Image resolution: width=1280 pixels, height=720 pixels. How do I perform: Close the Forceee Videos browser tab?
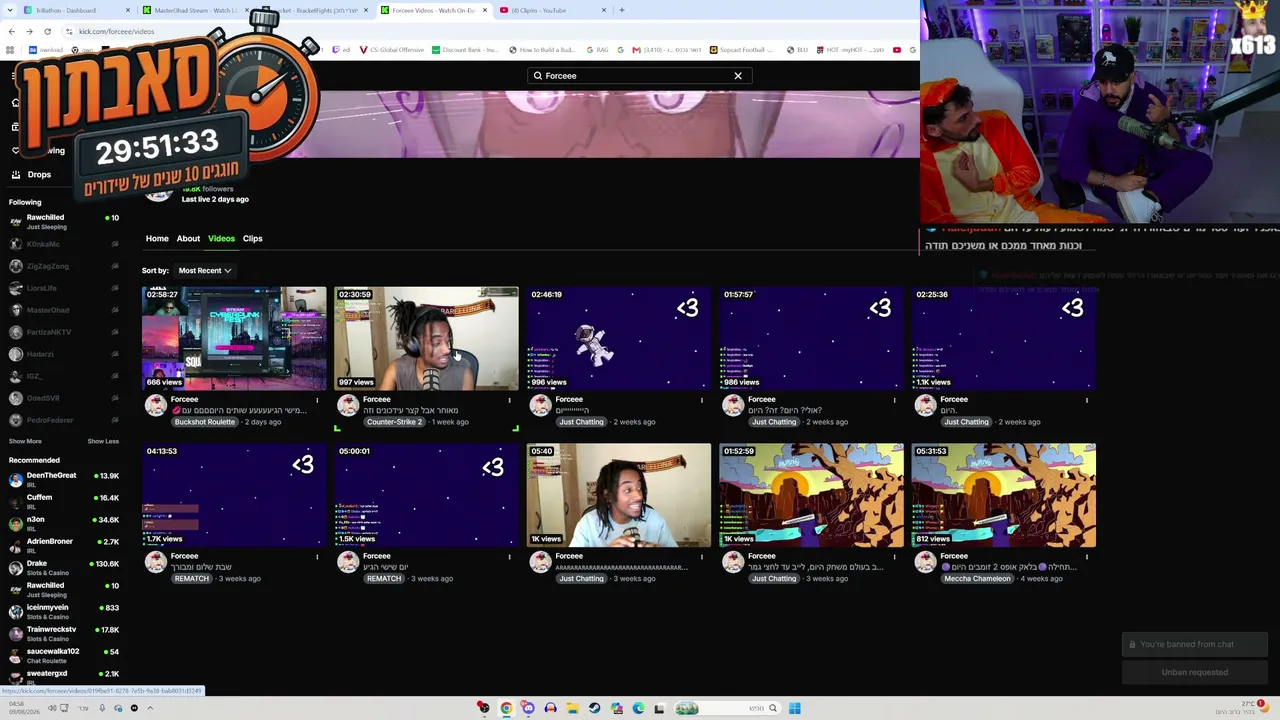485,10
